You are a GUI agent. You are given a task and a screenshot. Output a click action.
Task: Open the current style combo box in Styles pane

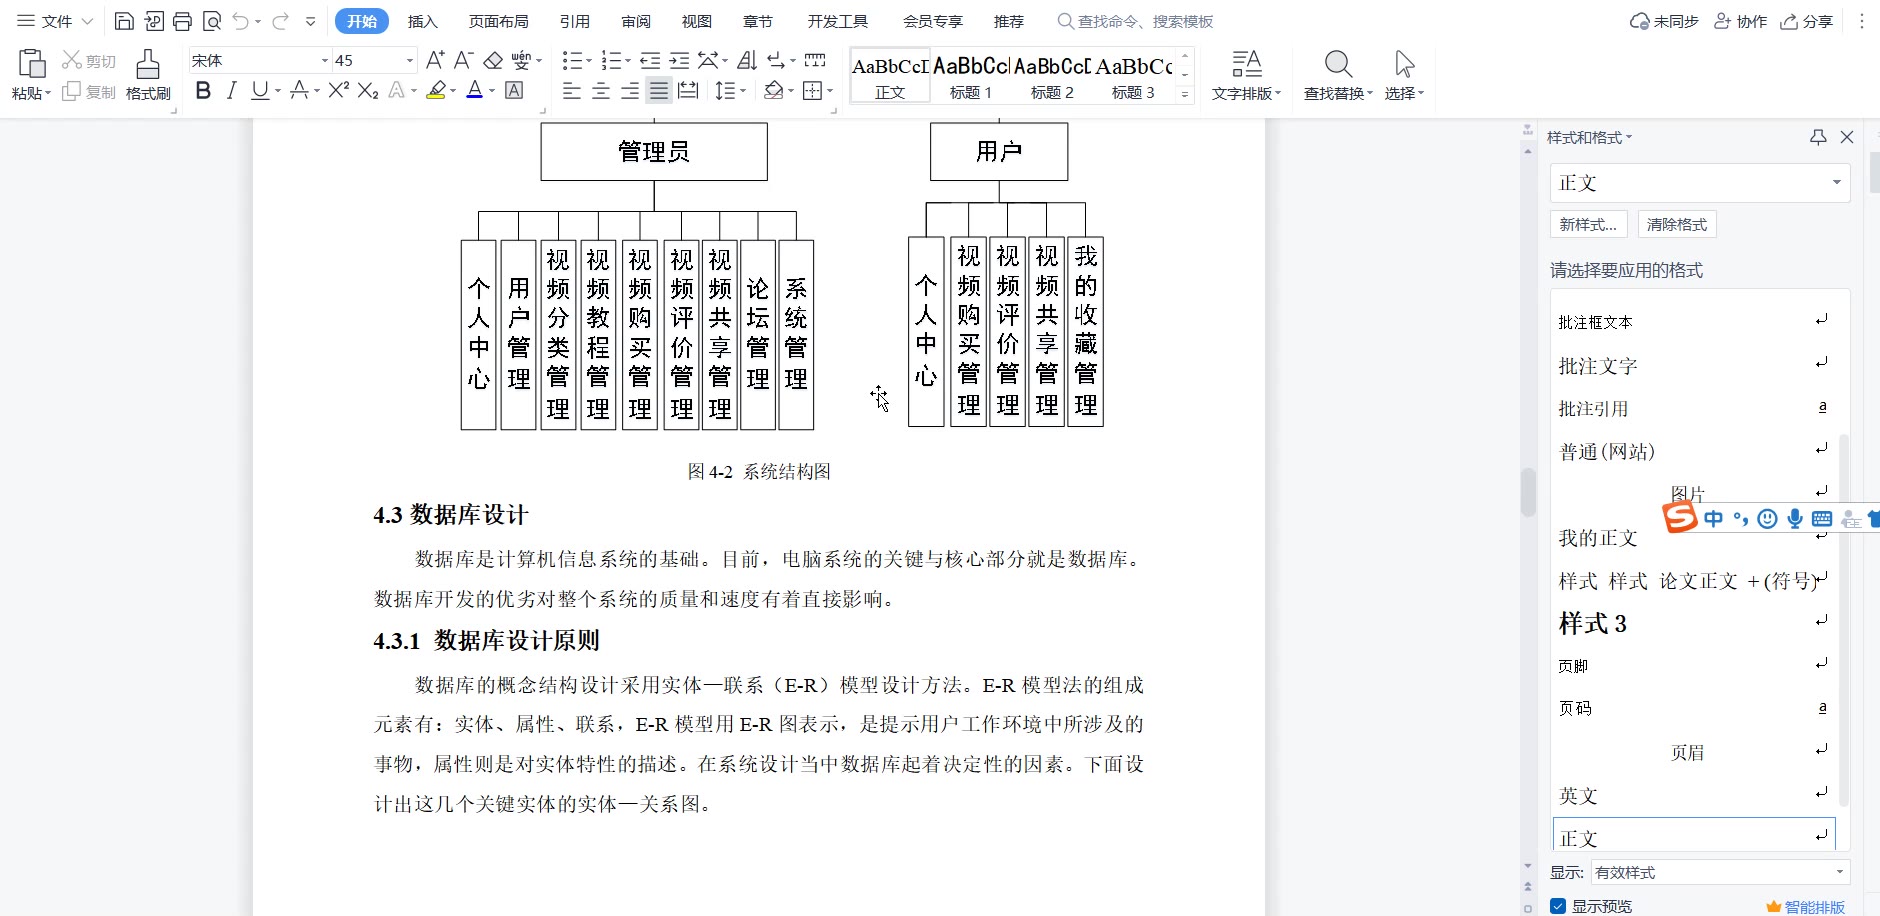tap(1700, 183)
